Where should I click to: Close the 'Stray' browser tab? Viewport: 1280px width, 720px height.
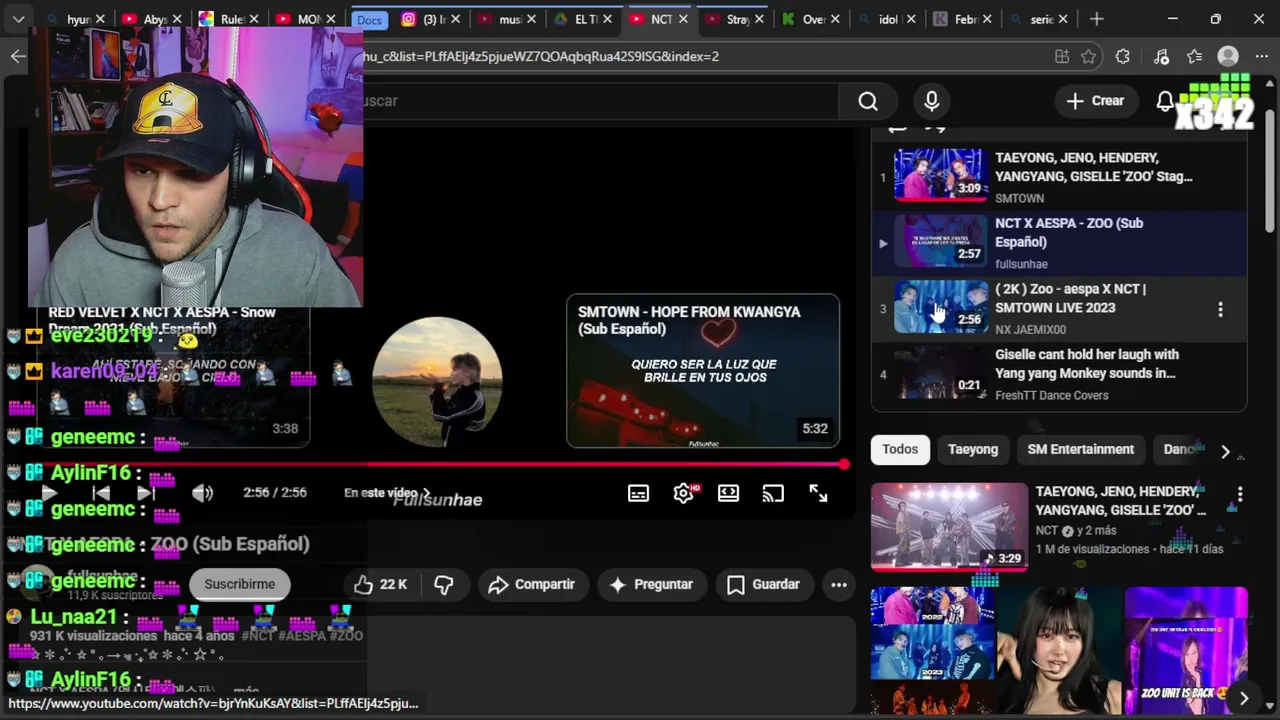760,19
